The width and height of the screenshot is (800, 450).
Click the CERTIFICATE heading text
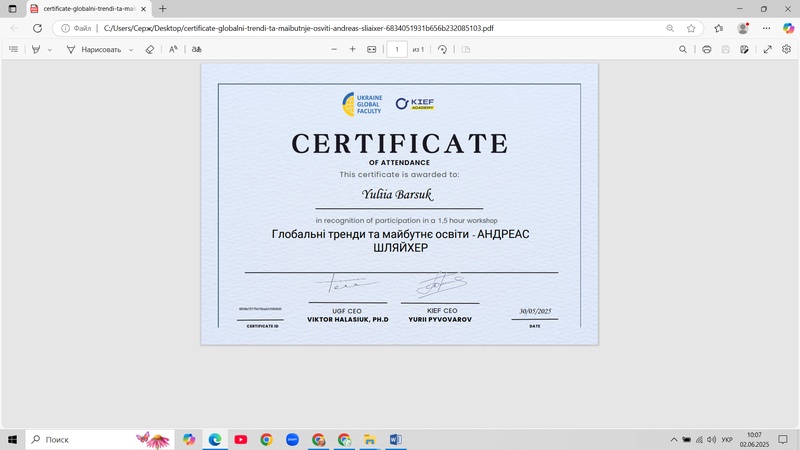[x=399, y=143]
